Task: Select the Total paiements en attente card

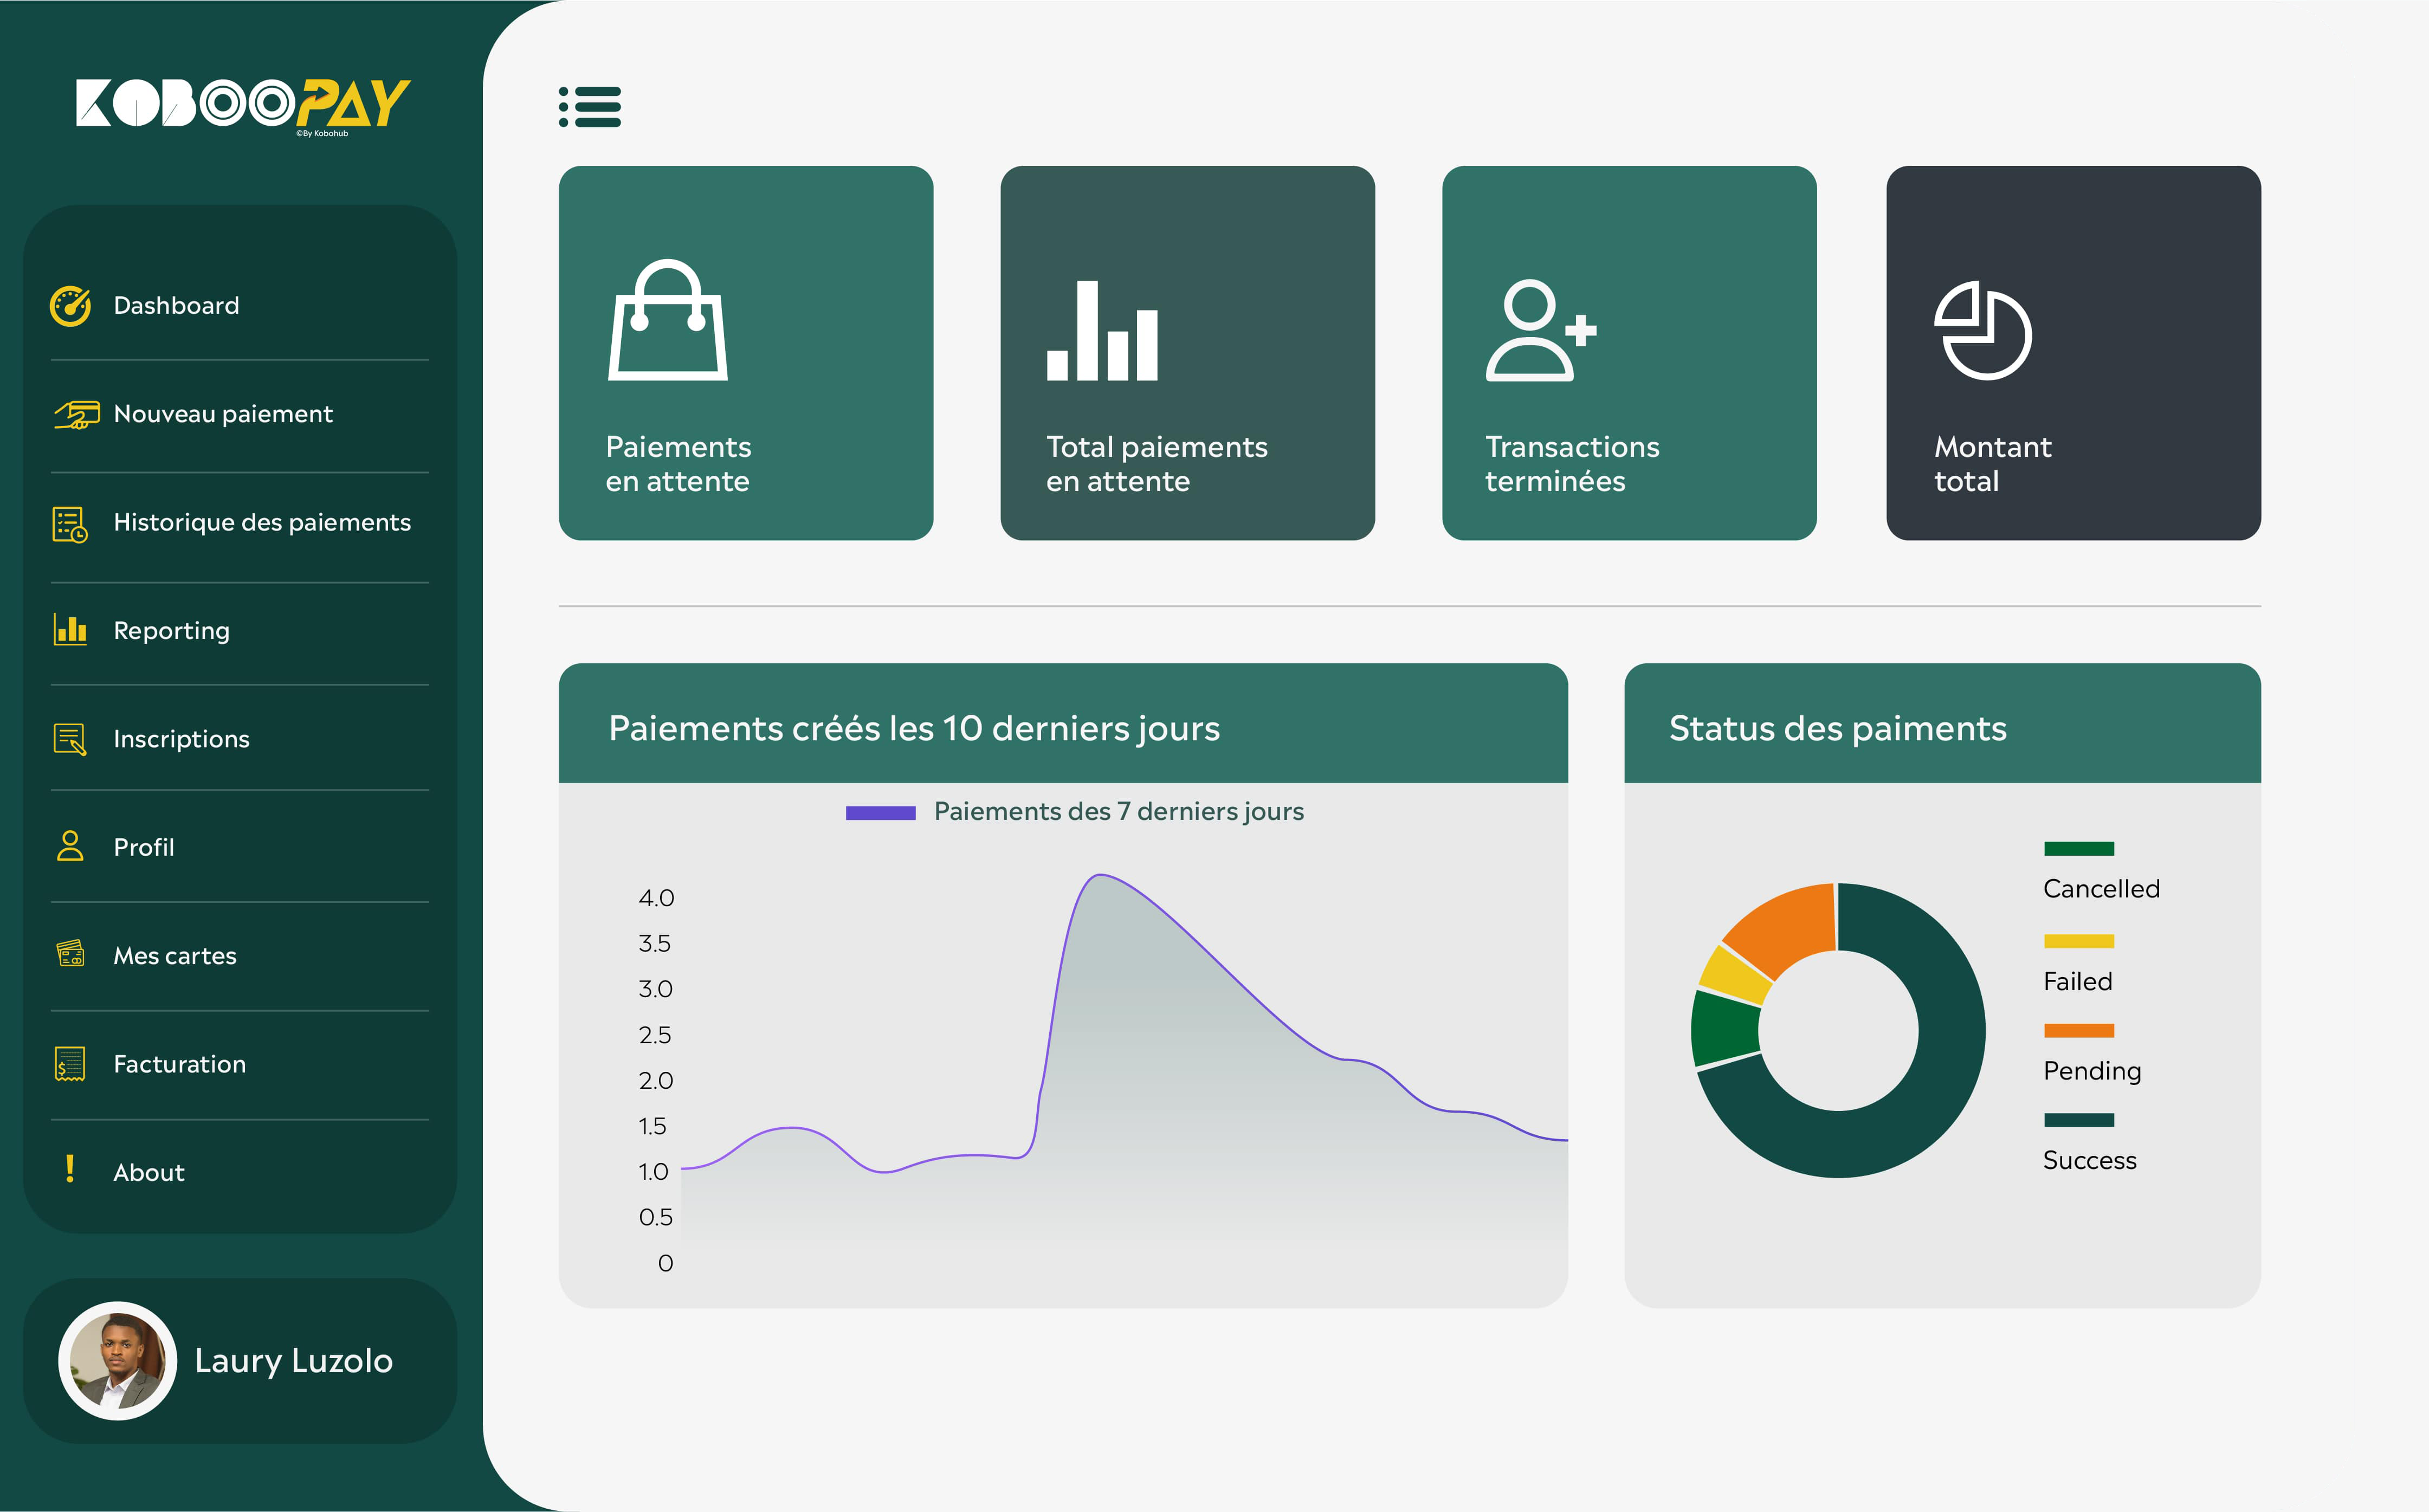Action: [1187, 353]
